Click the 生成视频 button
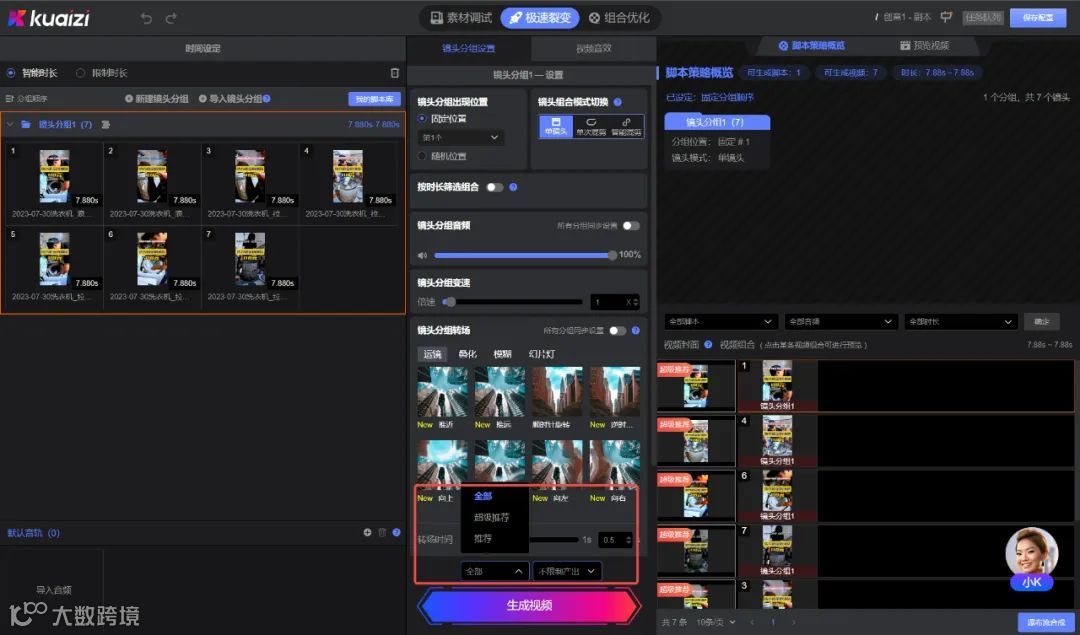Viewport: 1080px width, 635px height. coord(530,605)
